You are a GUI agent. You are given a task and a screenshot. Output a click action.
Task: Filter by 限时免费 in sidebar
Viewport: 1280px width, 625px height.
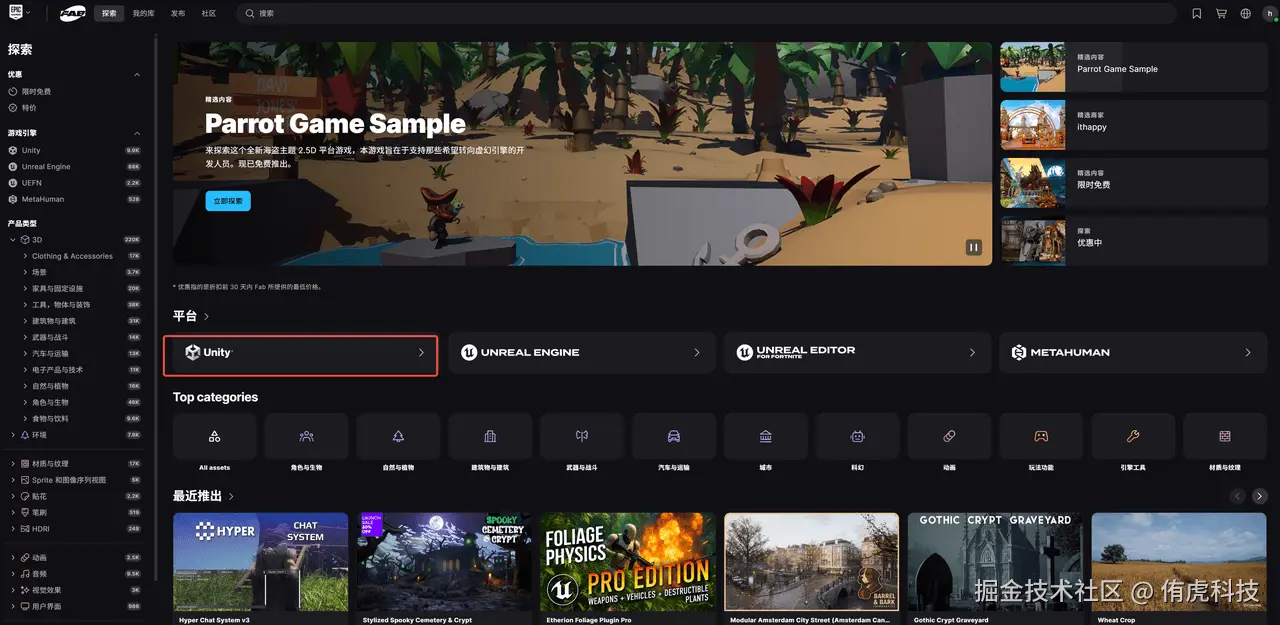(x=36, y=91)
